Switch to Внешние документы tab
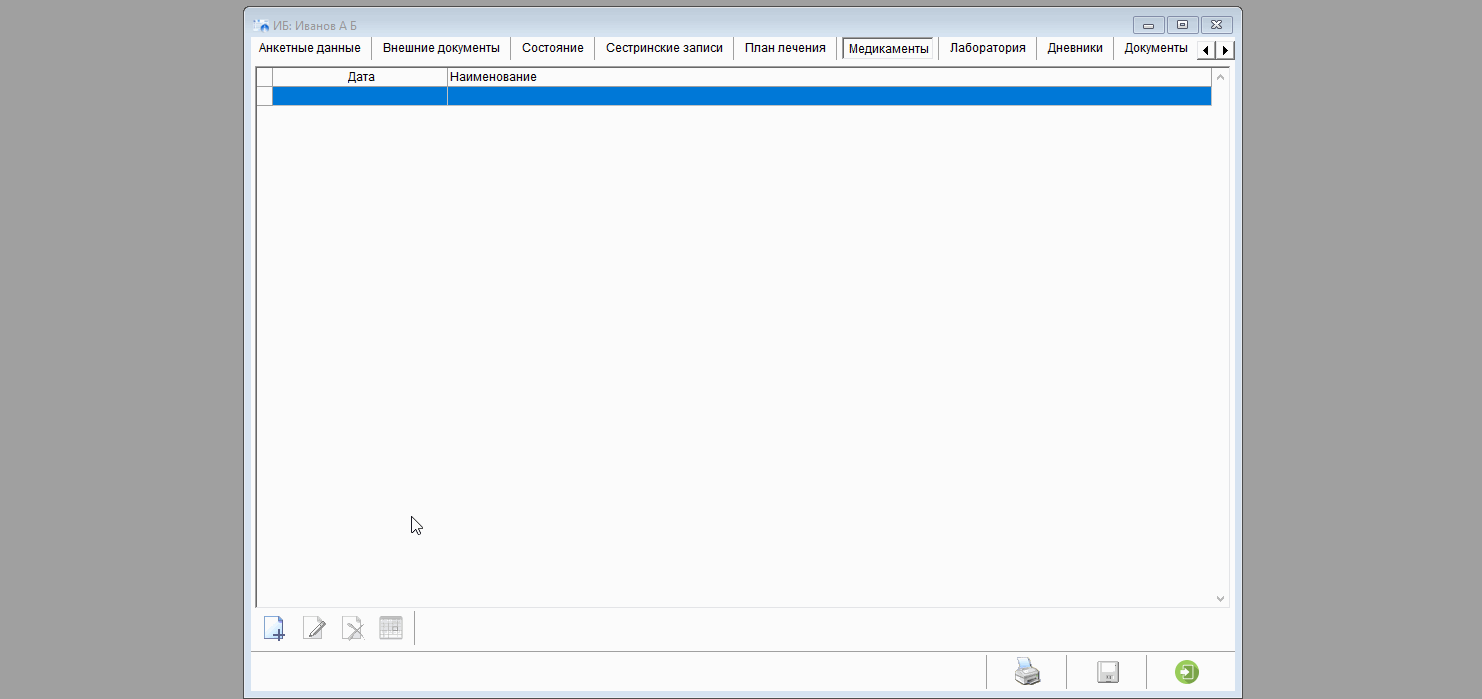 pyautogui.click(x=441, y=48)
